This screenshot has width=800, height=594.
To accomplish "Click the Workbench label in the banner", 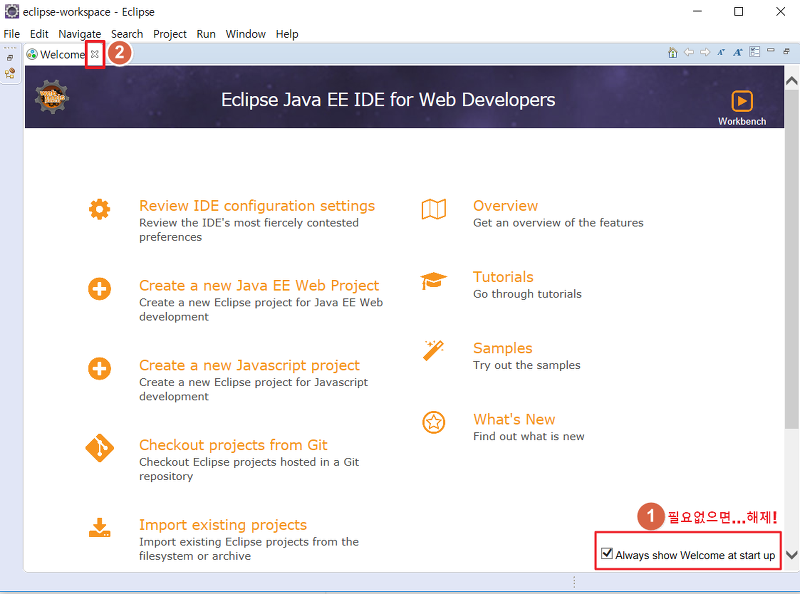I will click(x=742, y=121).
